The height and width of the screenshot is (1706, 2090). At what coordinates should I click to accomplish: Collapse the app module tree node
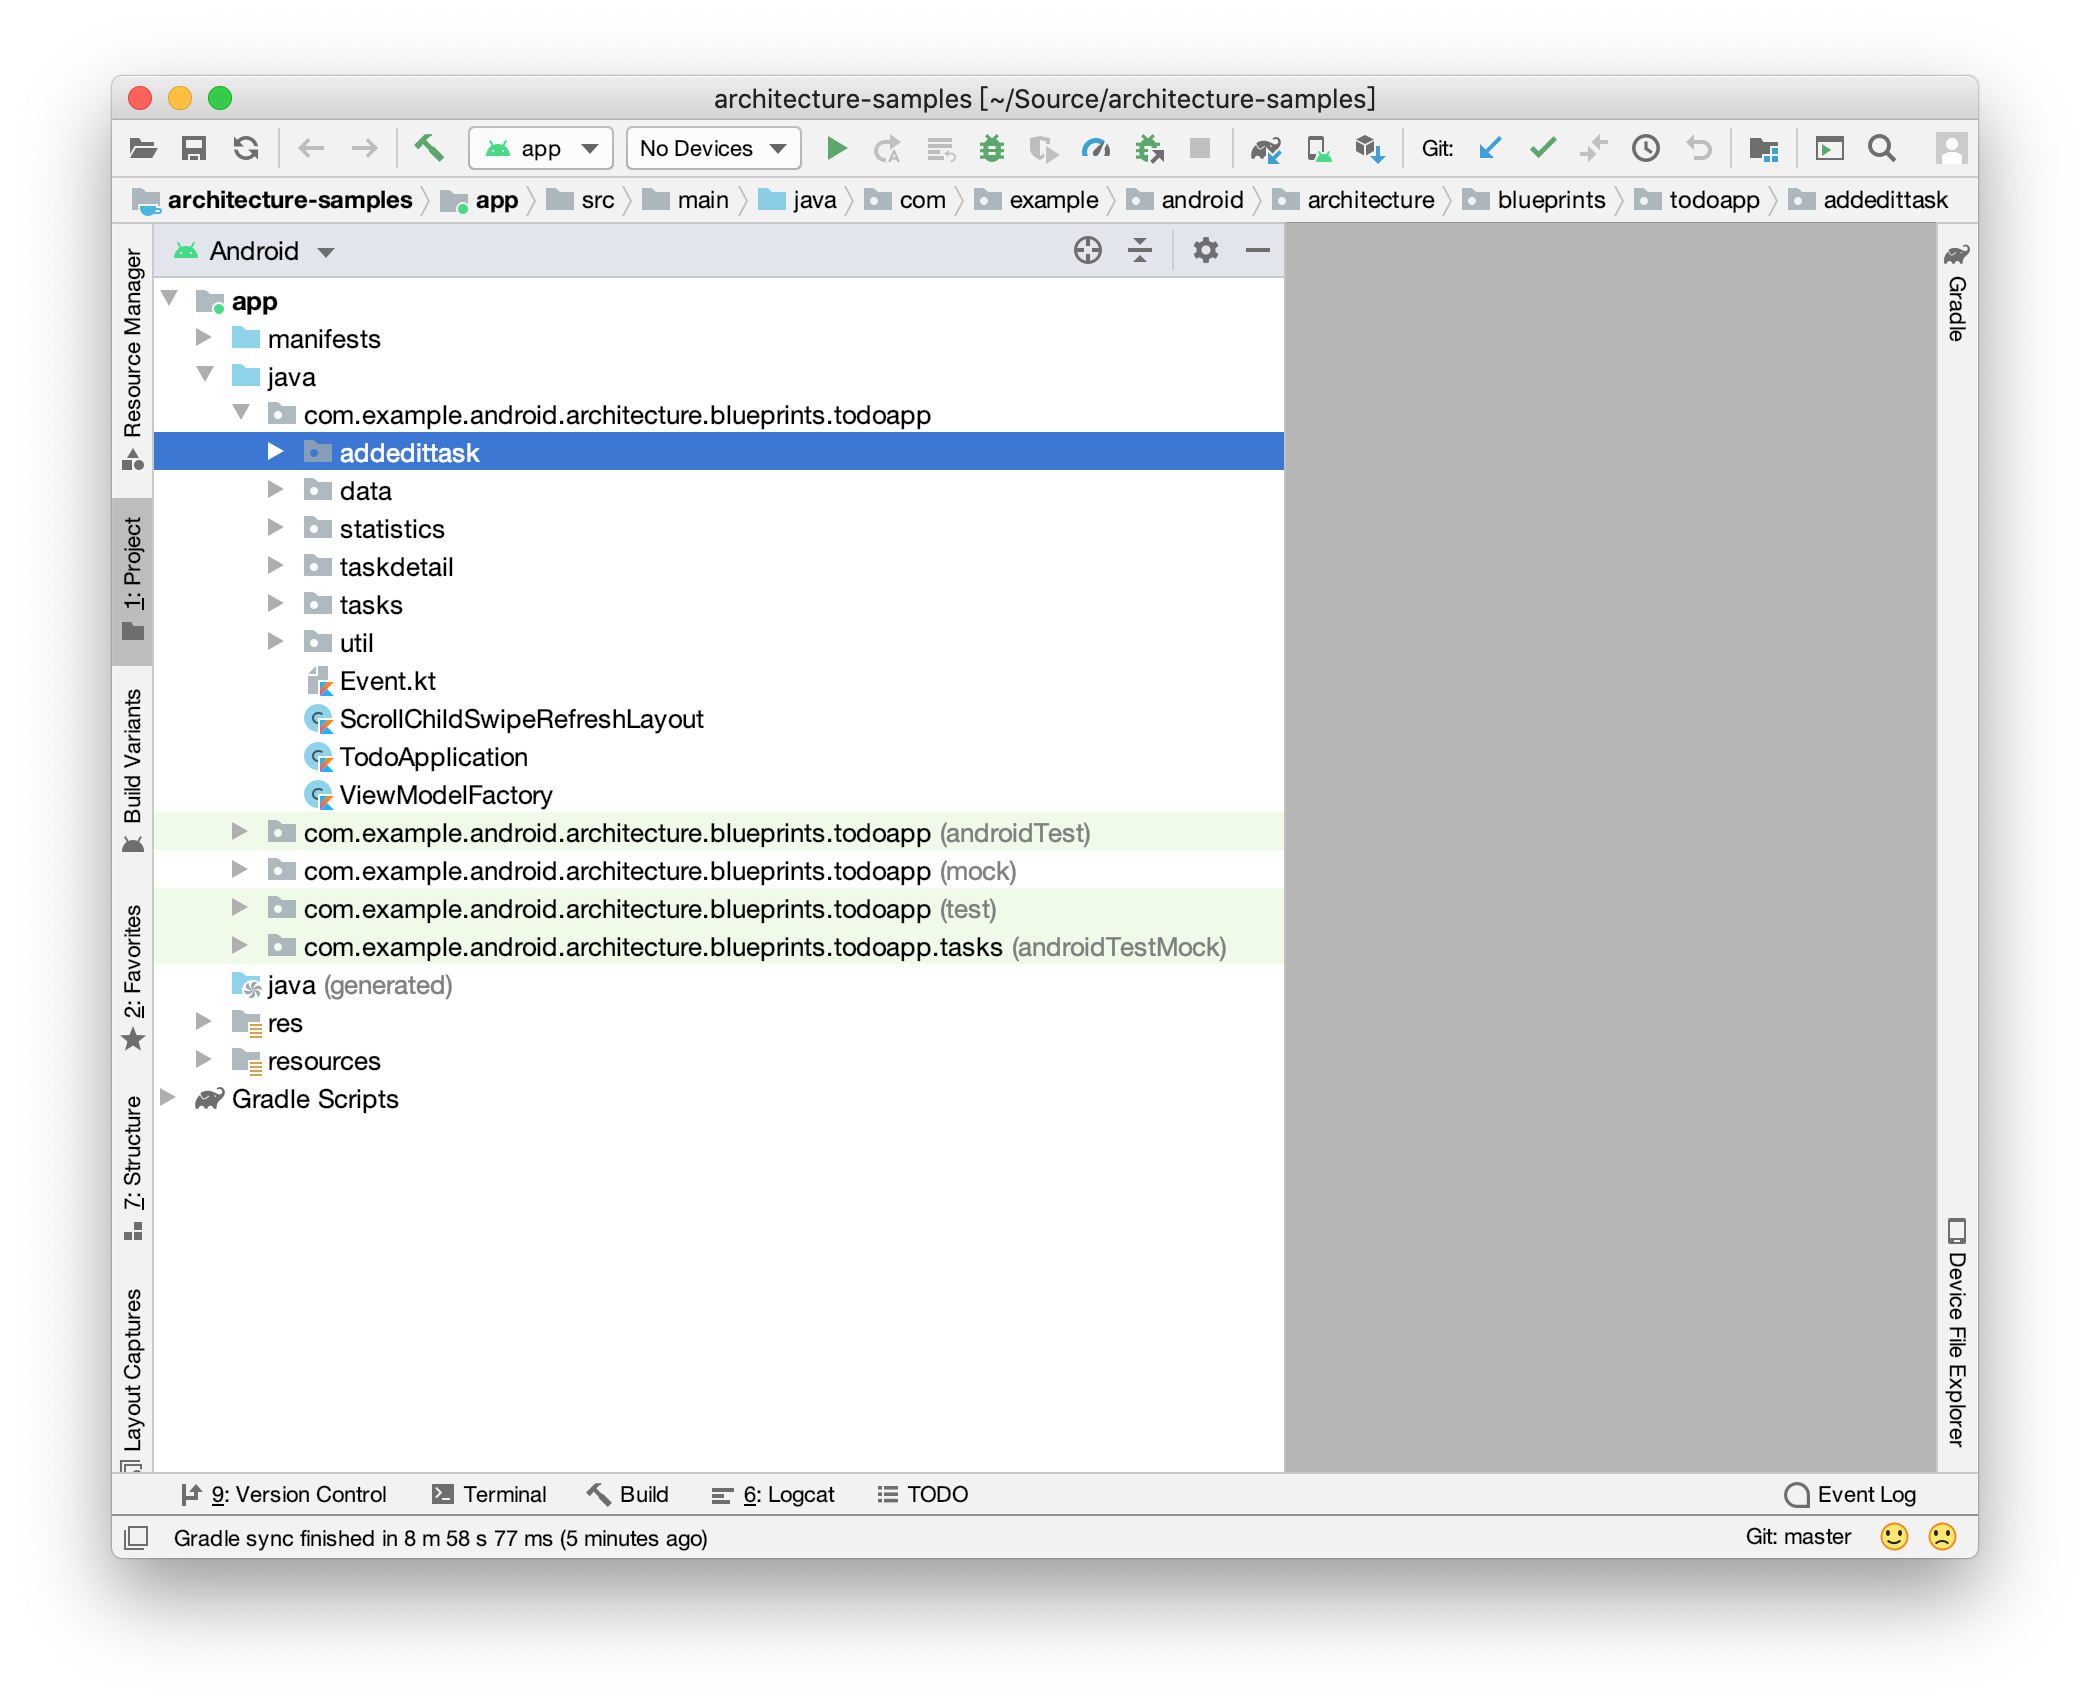point(170,298)
